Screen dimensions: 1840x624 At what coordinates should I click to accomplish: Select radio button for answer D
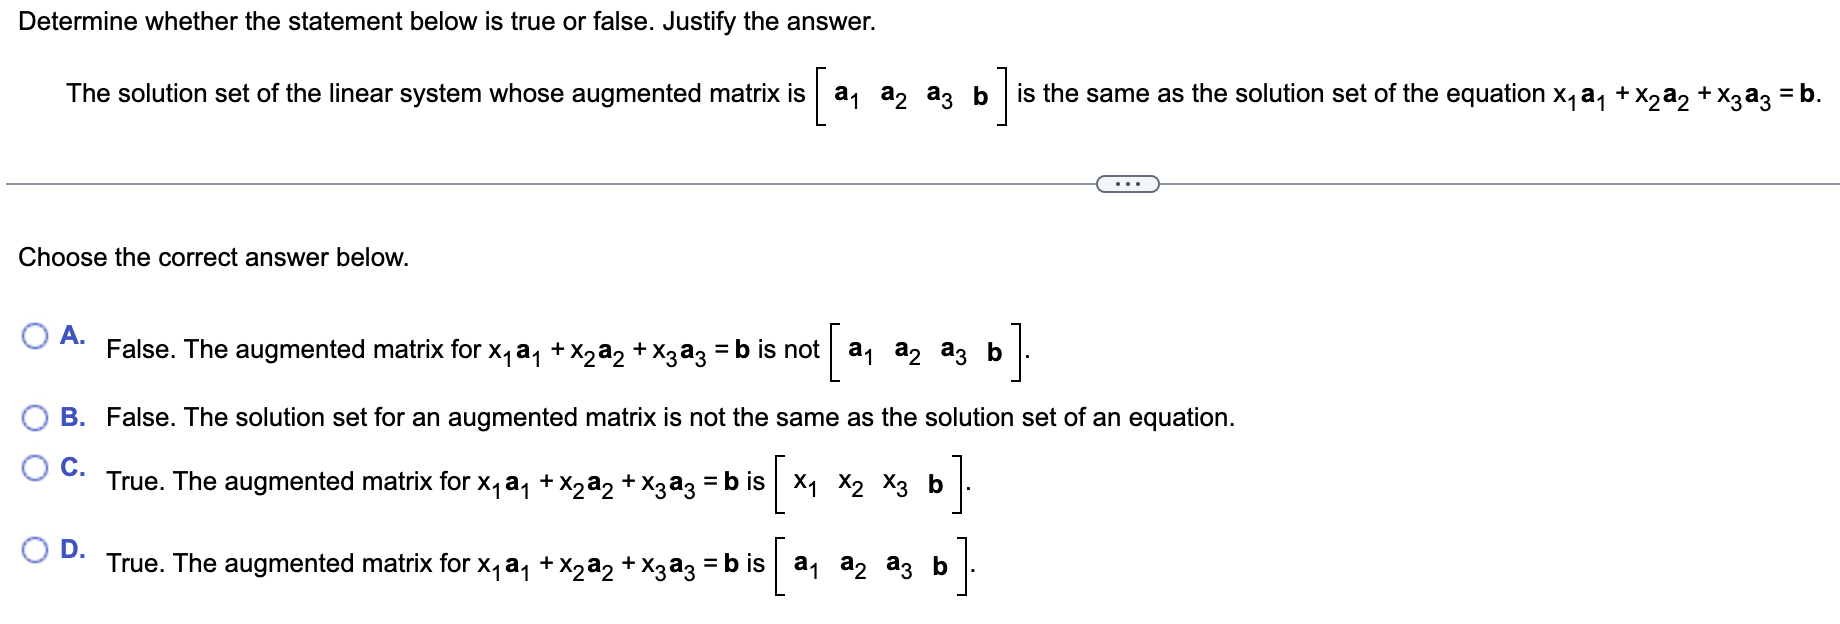(36, 548)
